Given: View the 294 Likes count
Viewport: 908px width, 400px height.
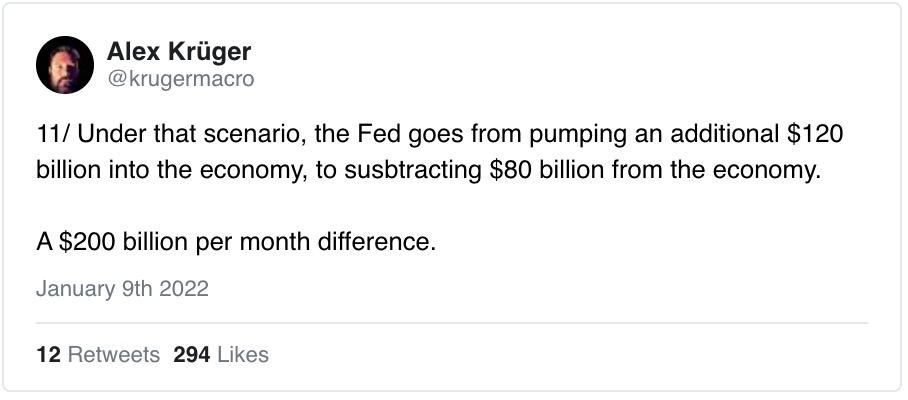Looking at the screenshot, I should [x=221, y=354].
